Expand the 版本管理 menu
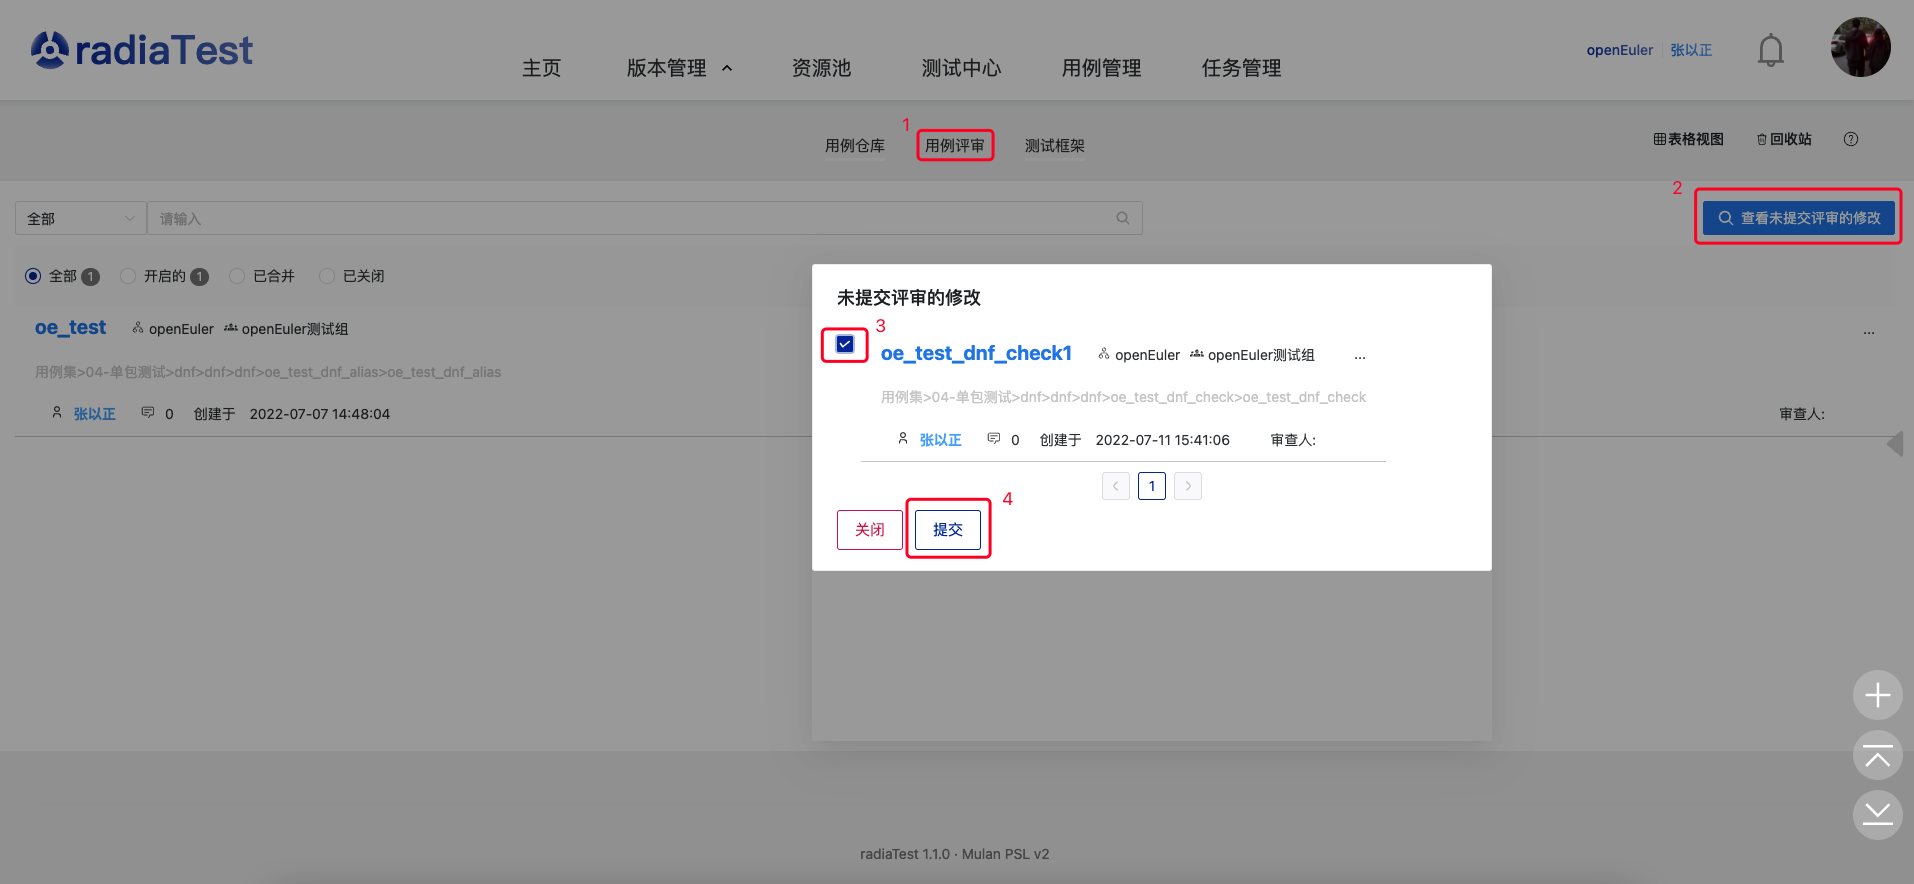Viewport: 1914px width, 884px height. [x=678, y=68]
